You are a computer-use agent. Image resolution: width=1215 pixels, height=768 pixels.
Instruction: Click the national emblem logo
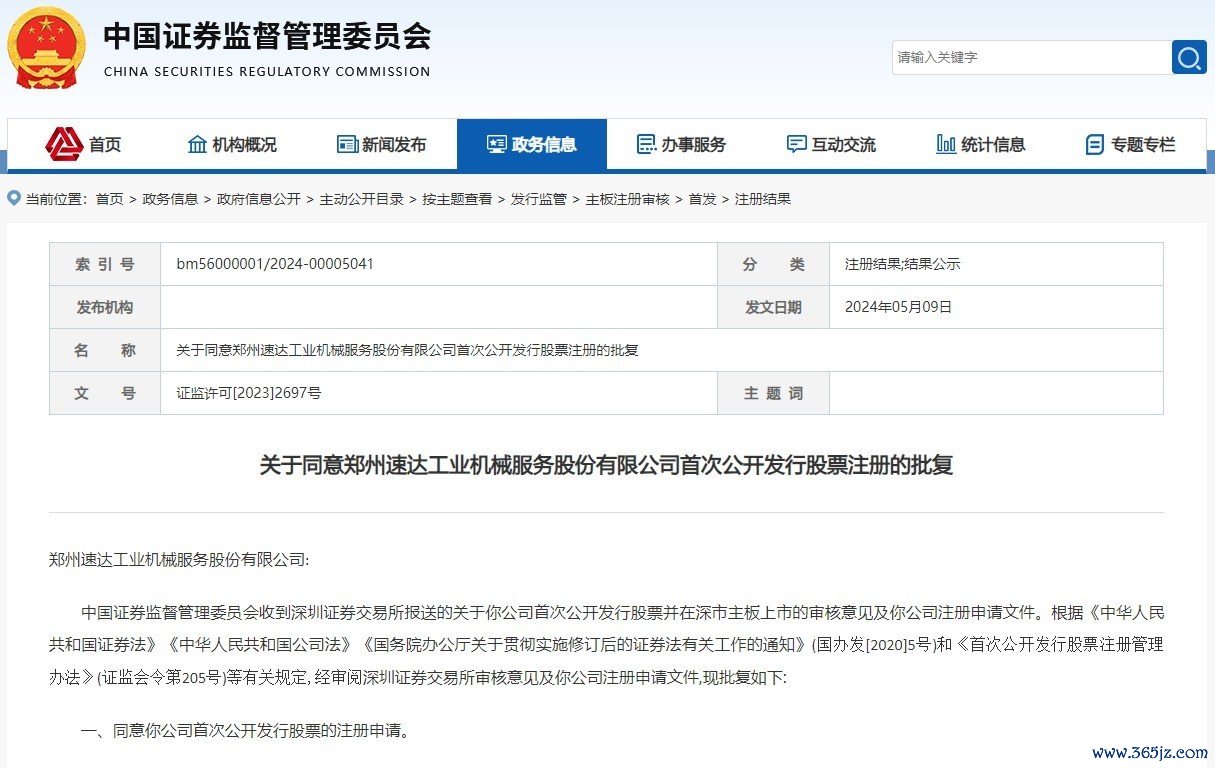pyautogui.click(x=47, y=47)
